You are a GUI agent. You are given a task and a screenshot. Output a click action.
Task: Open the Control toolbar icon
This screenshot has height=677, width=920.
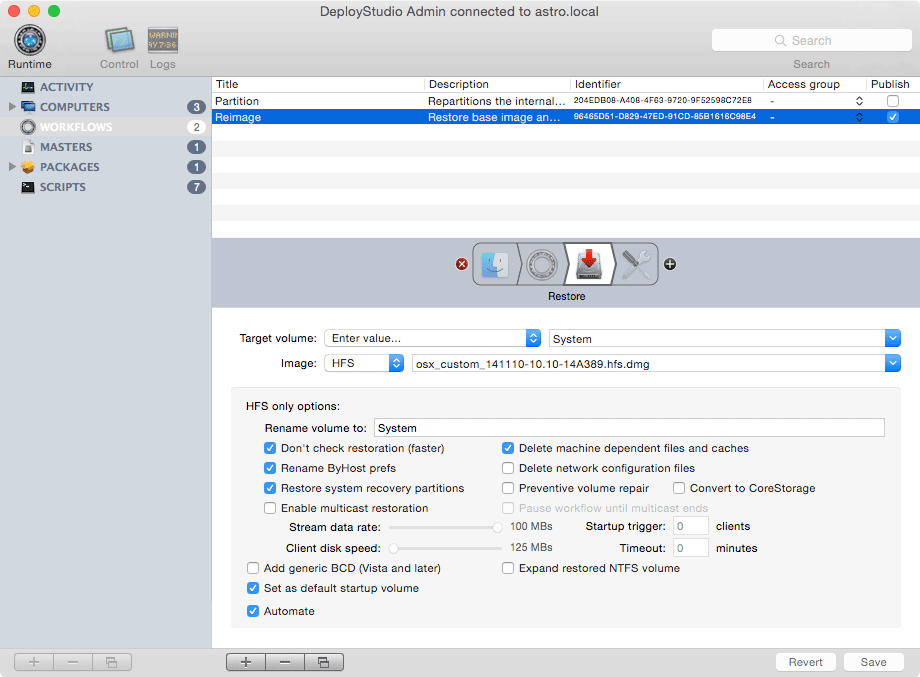point(119,41)
